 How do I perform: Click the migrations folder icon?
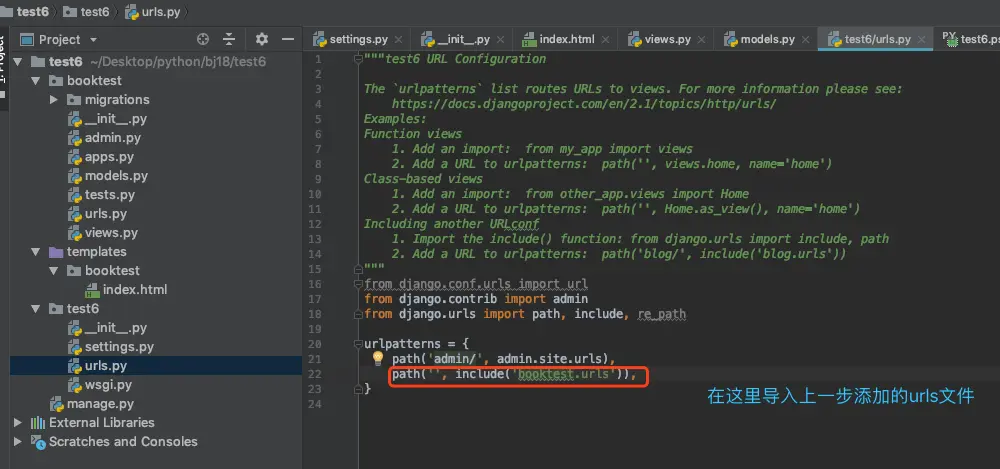[74, 100]
